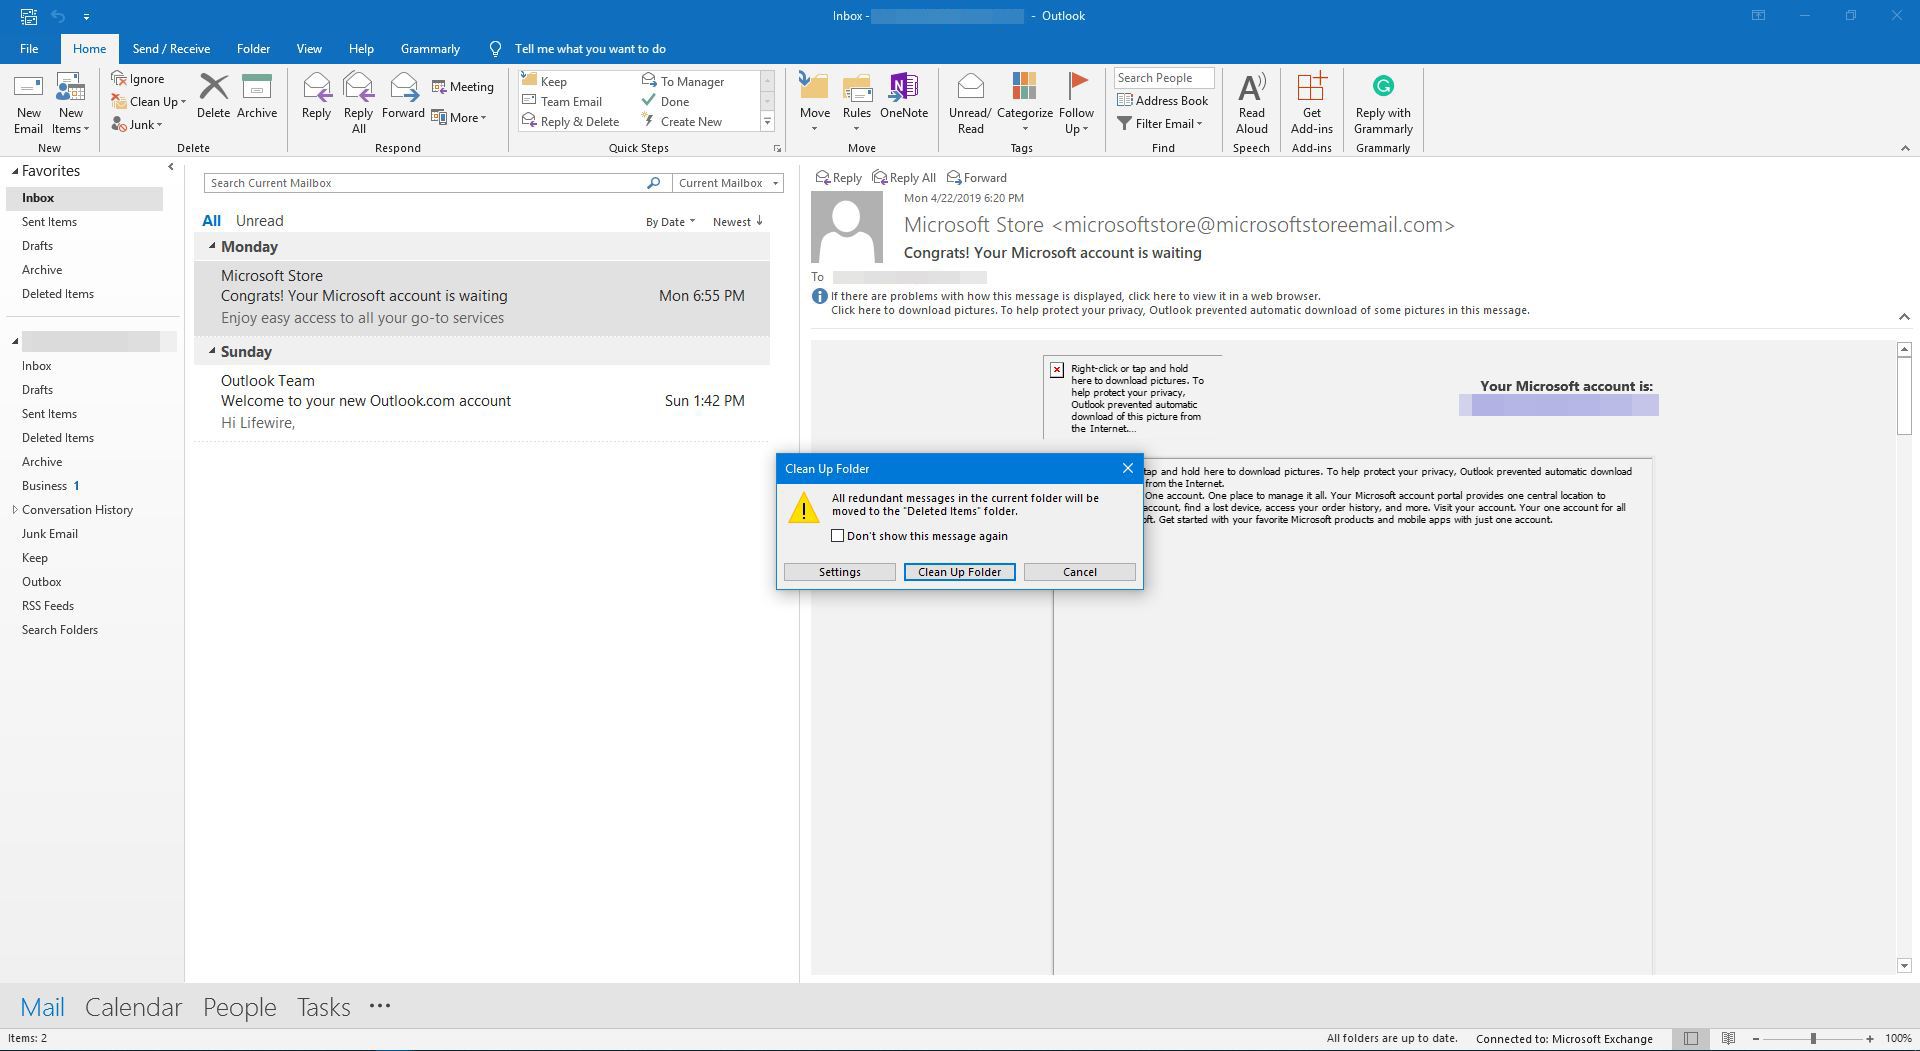Select the Done quick step
Viewport: 1920px width, 1051px height.
click(666, 101)
